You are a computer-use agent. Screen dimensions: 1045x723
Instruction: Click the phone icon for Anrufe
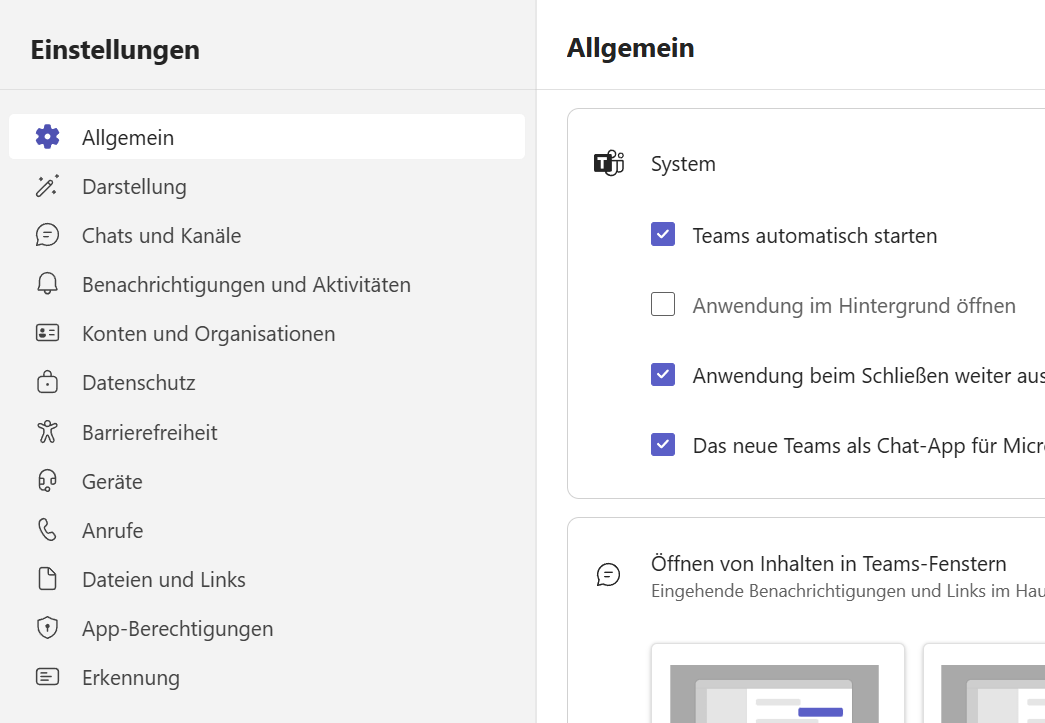point(47,530)
